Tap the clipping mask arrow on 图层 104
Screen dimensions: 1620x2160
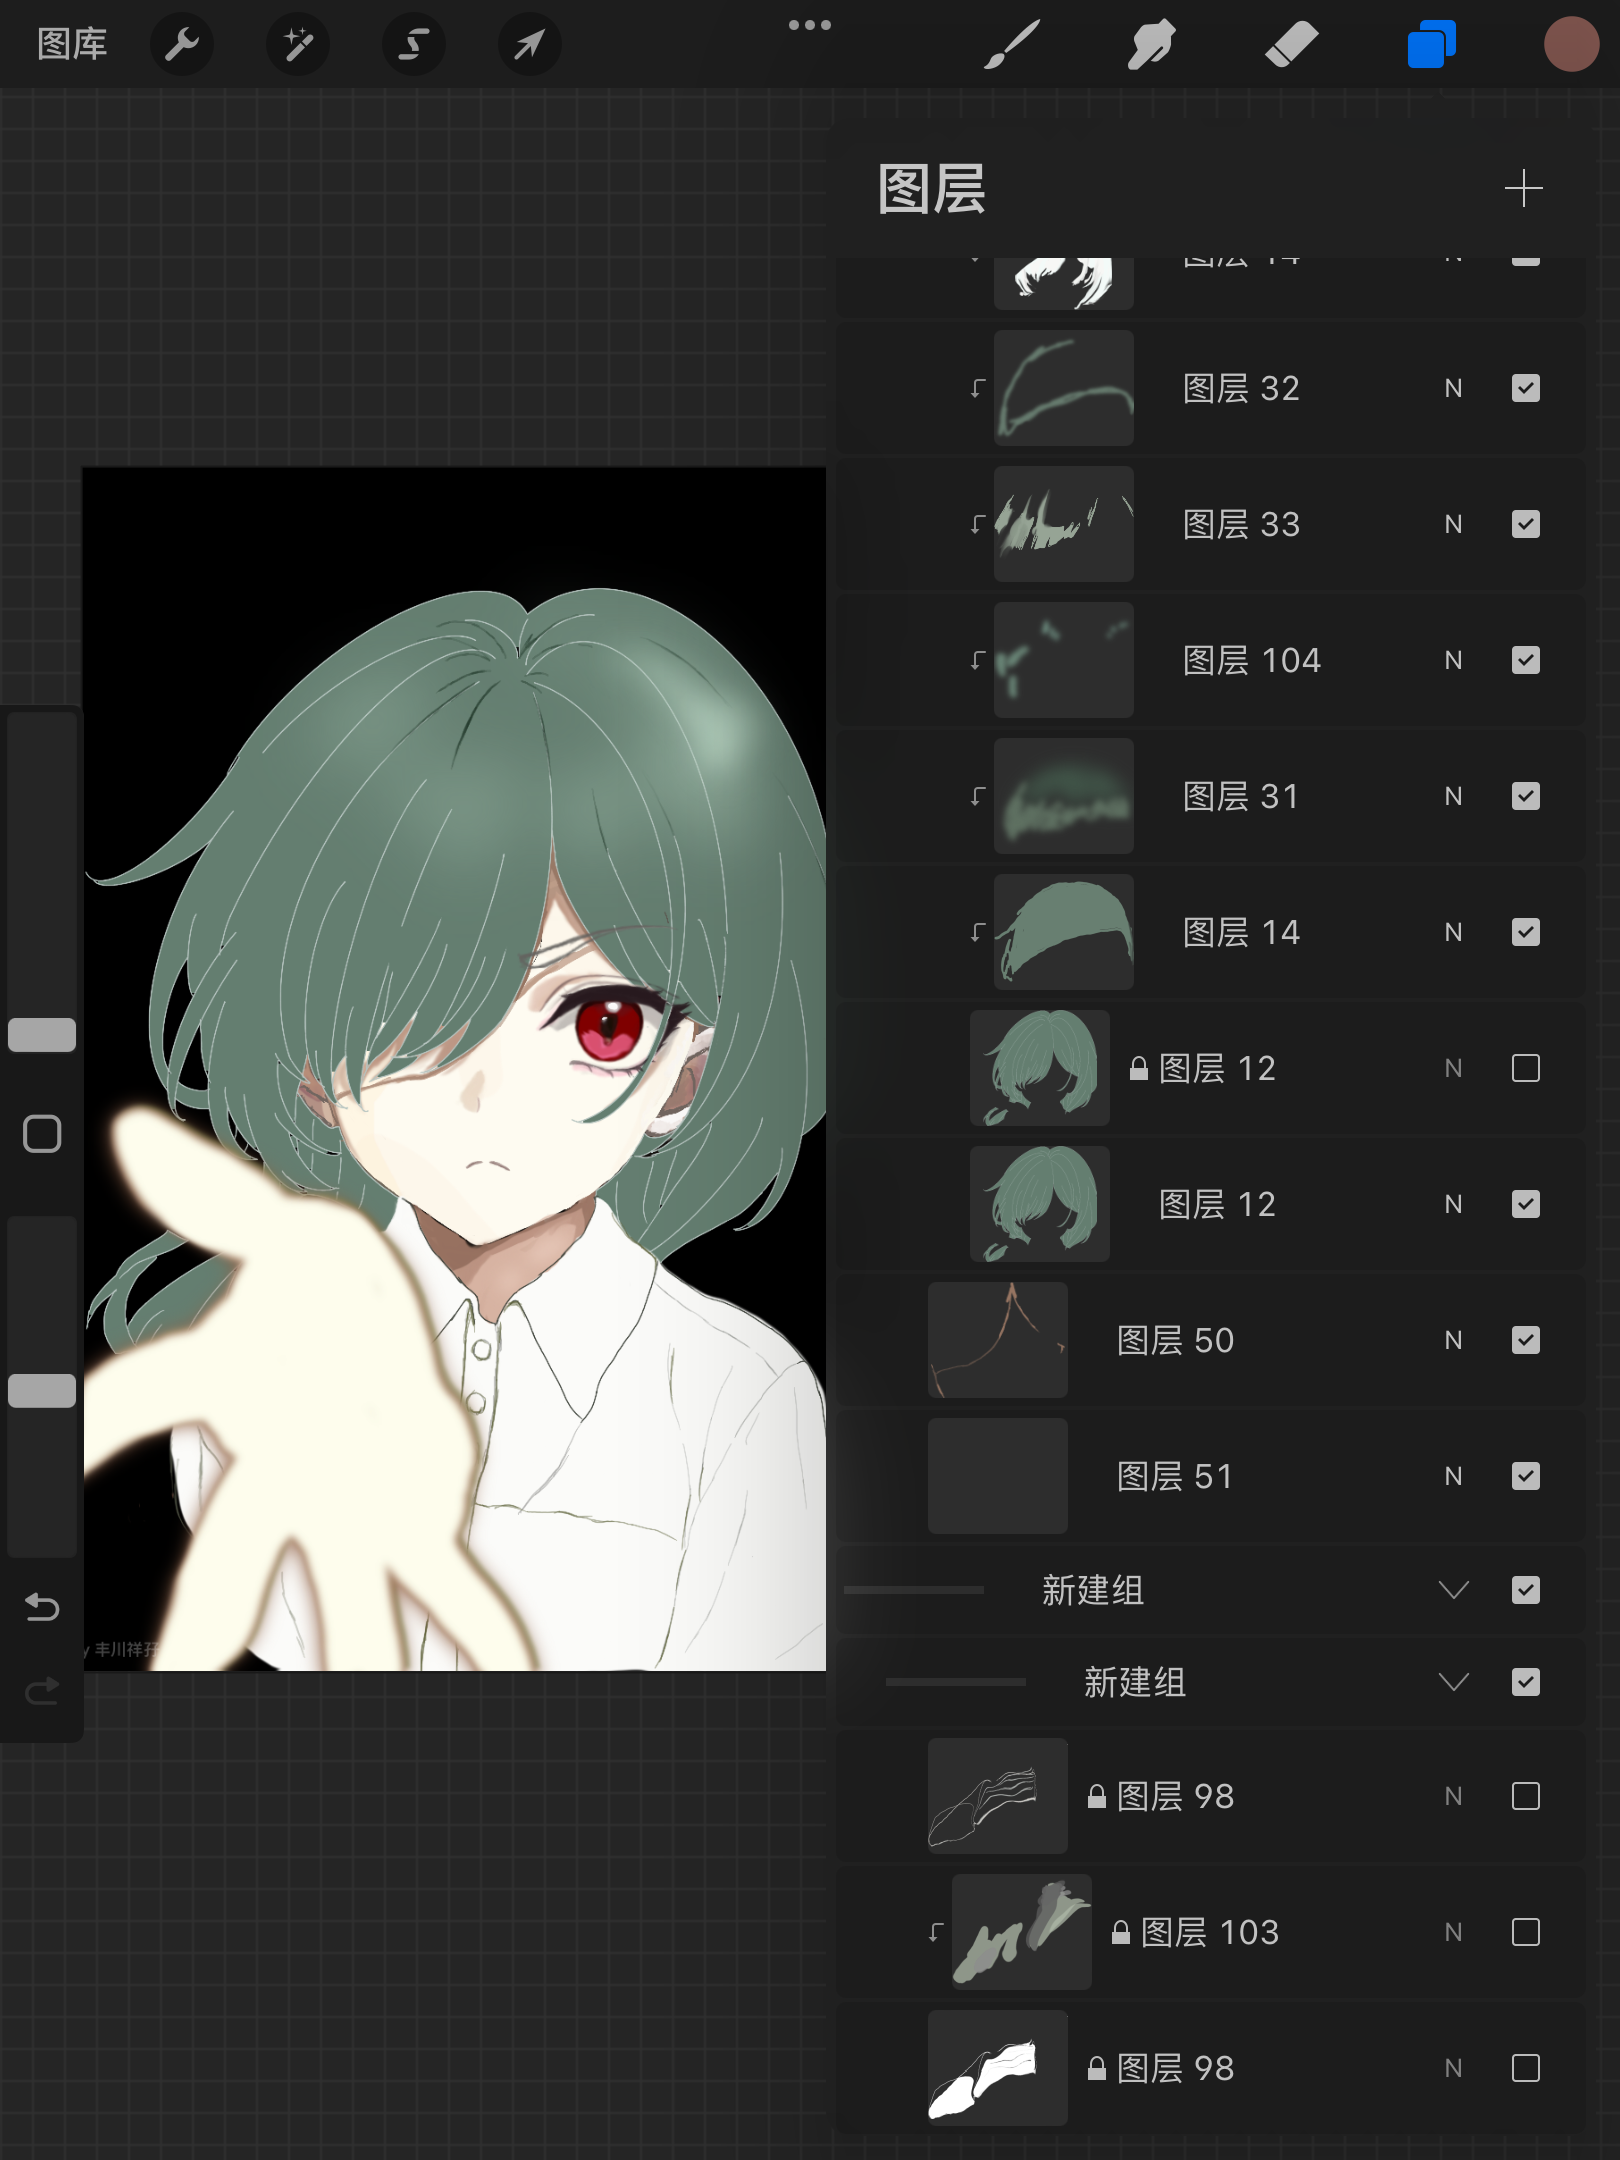click(x=978, y=660)
